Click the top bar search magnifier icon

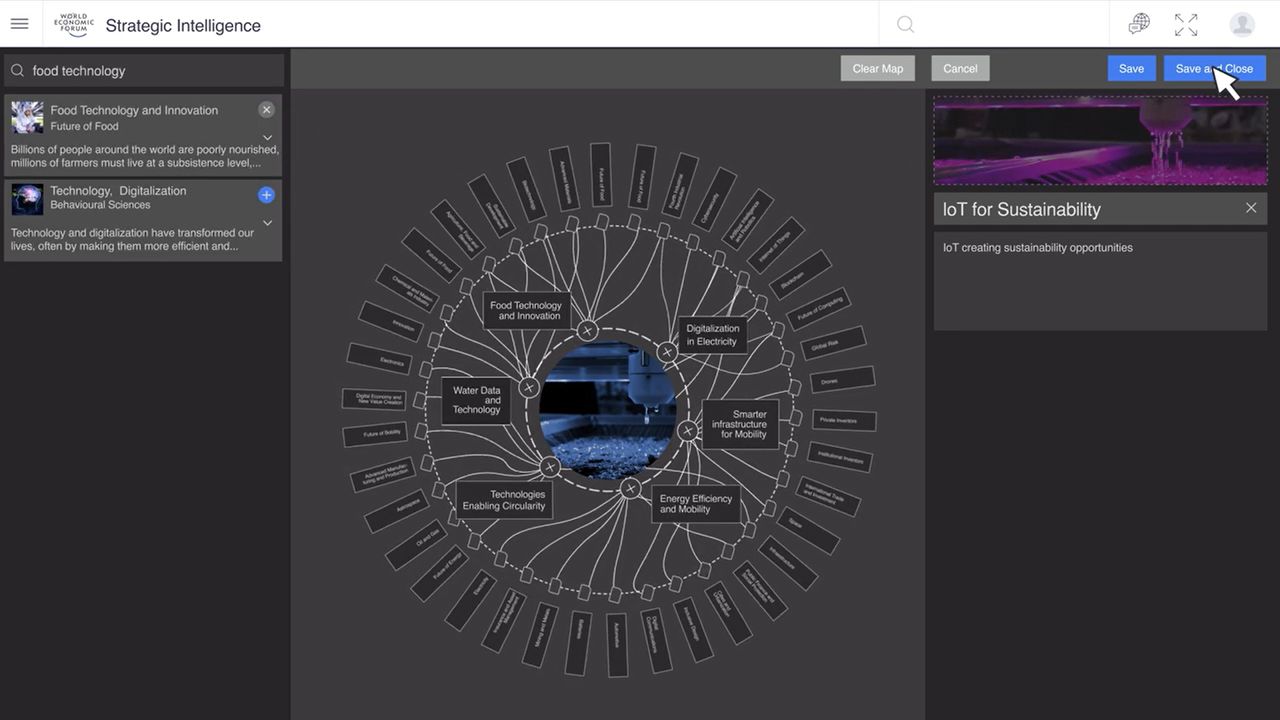(x=905, y=25)
